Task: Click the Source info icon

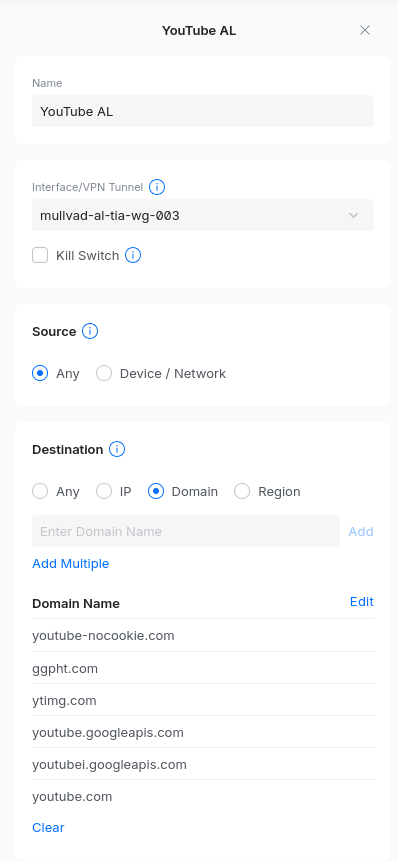Action: click(x=90, y=332)
